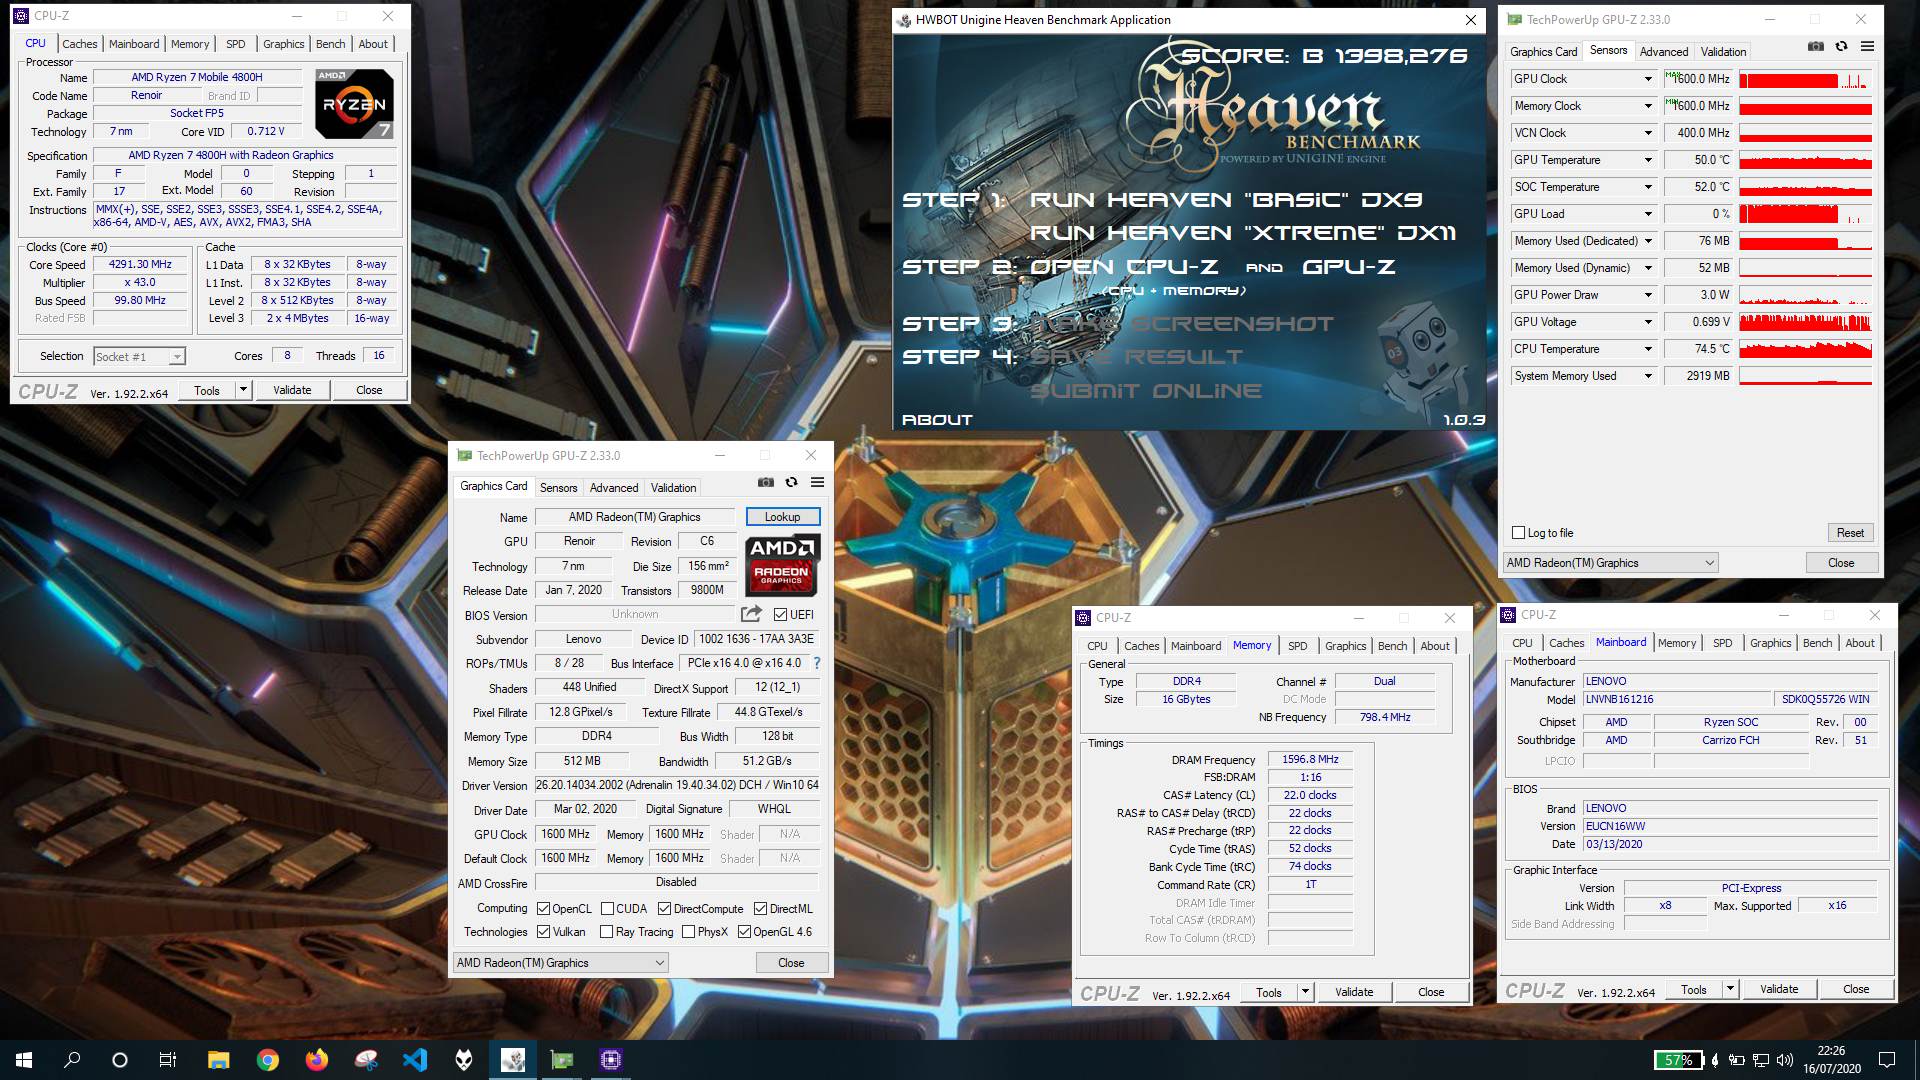
Task: Click RUN HEAVEN "BASIC" DX9
Action: click(x=1227, y=200)
